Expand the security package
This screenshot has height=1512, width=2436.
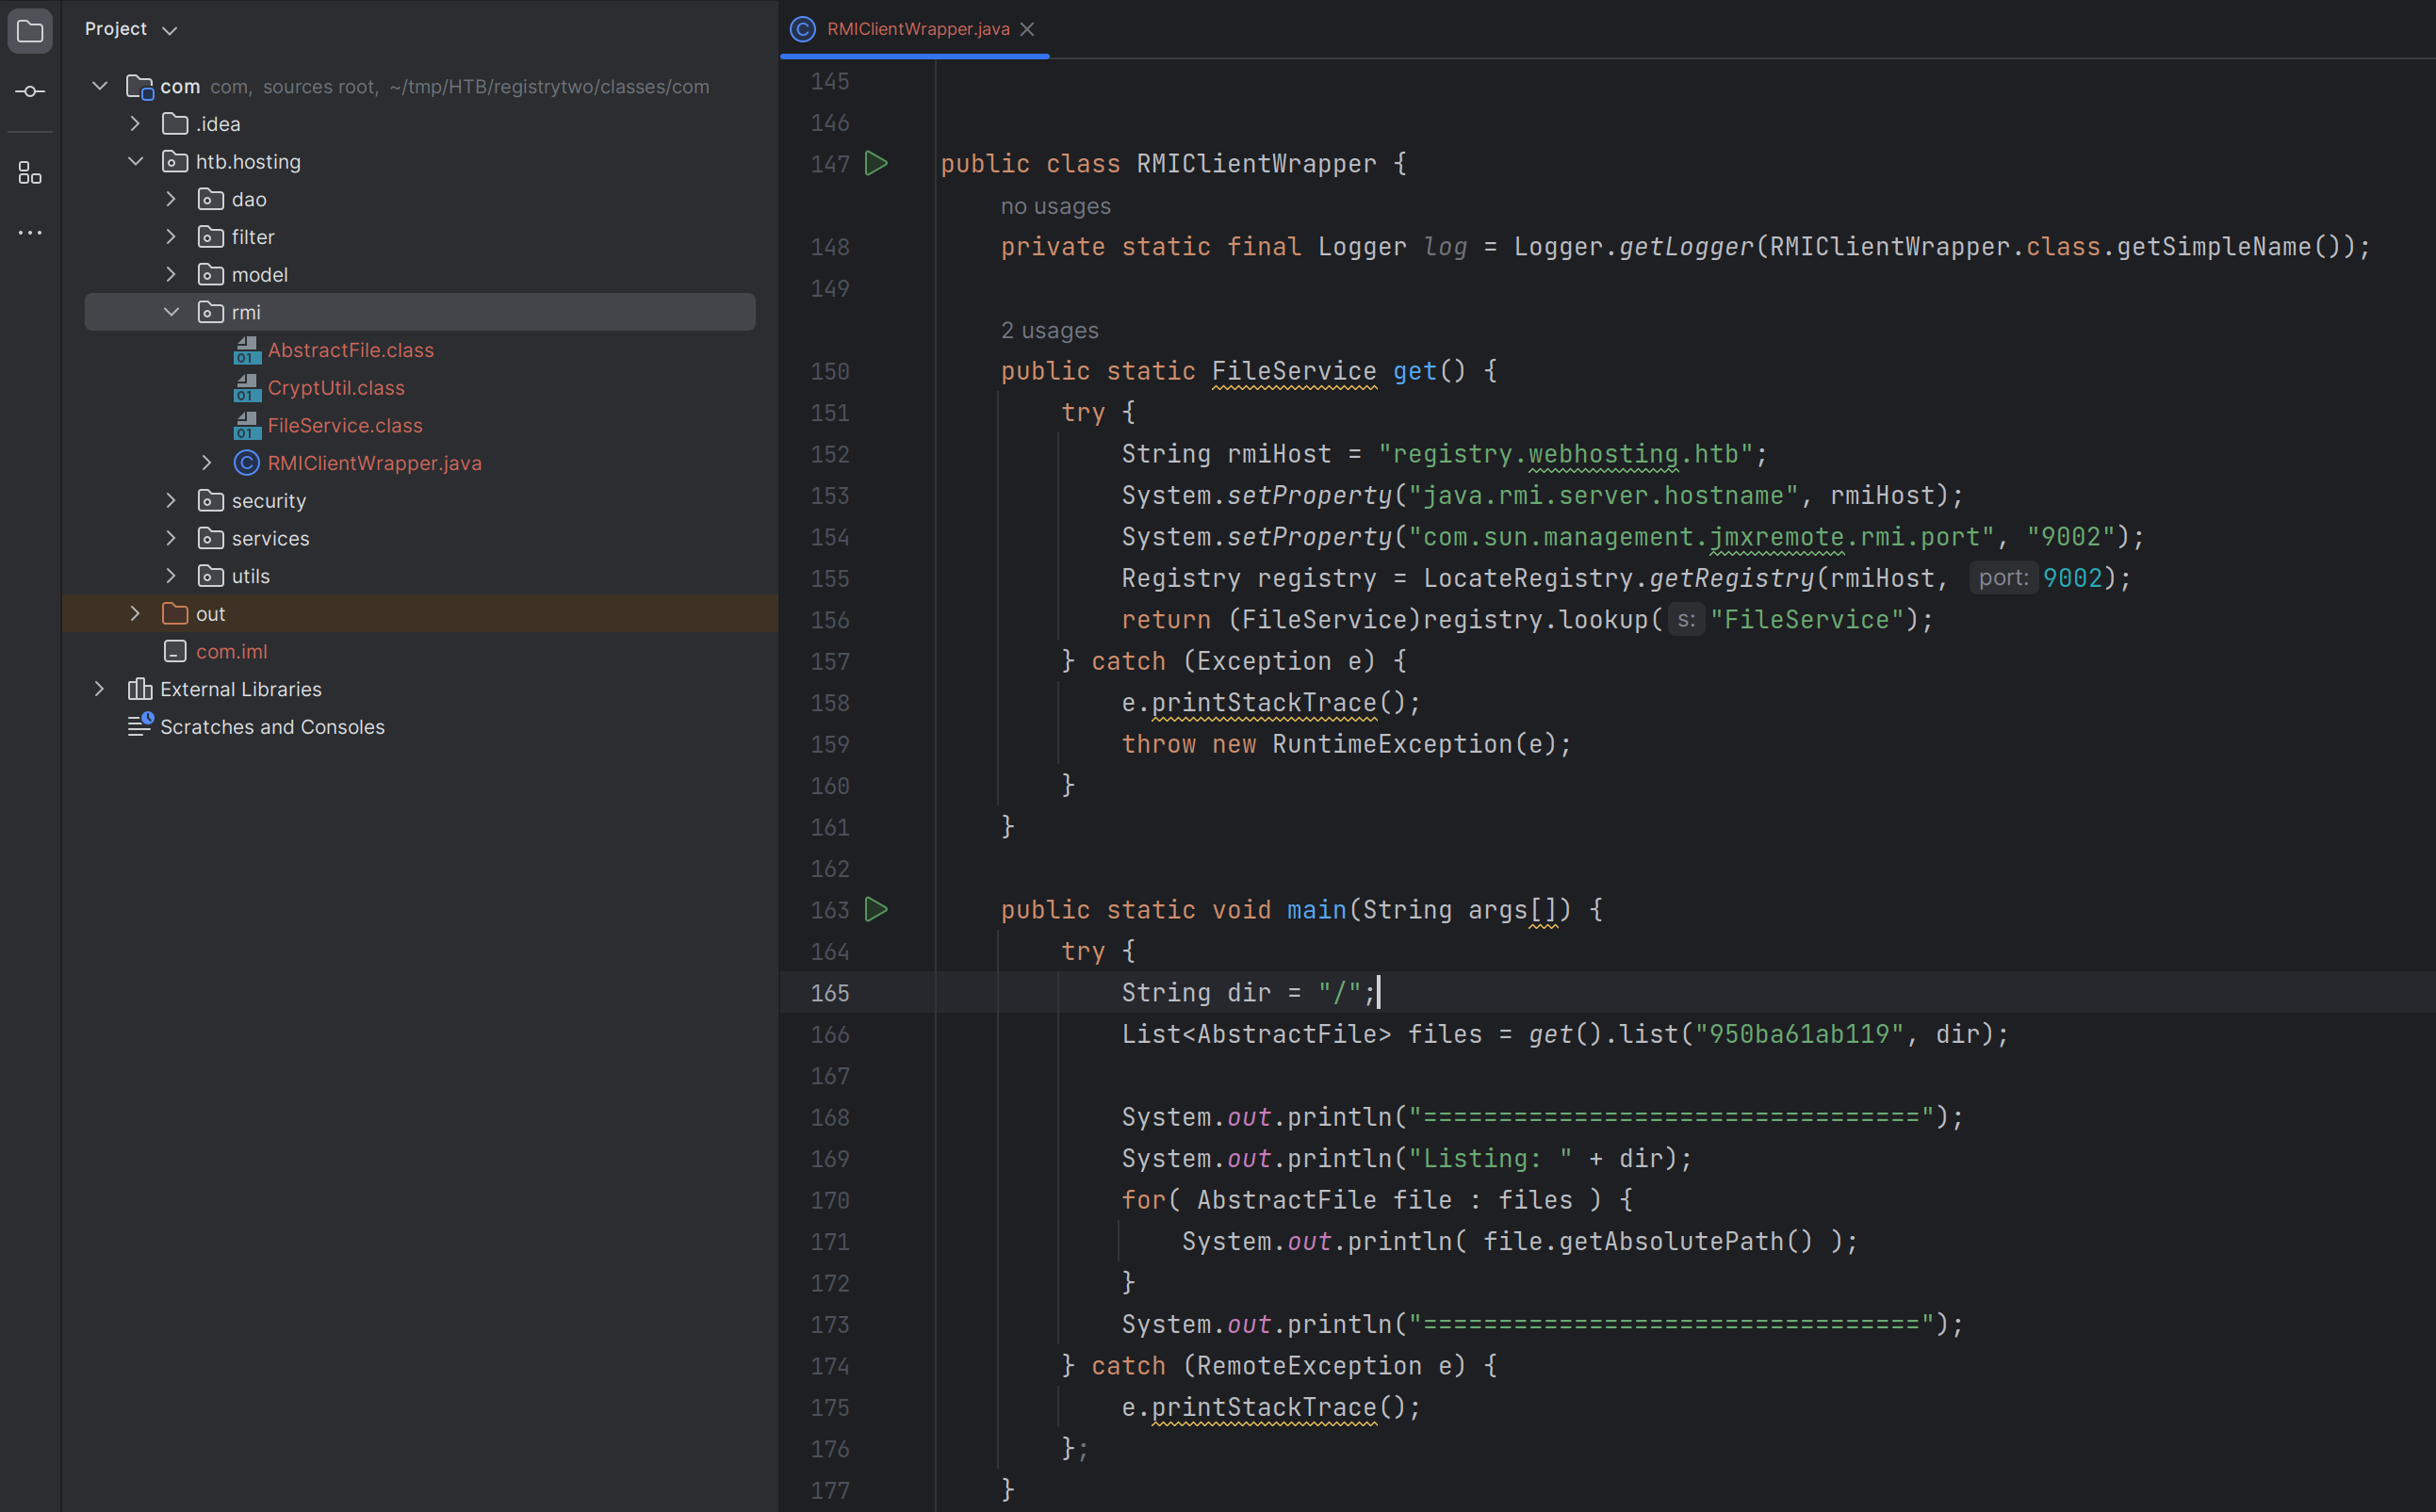[171, 500]
